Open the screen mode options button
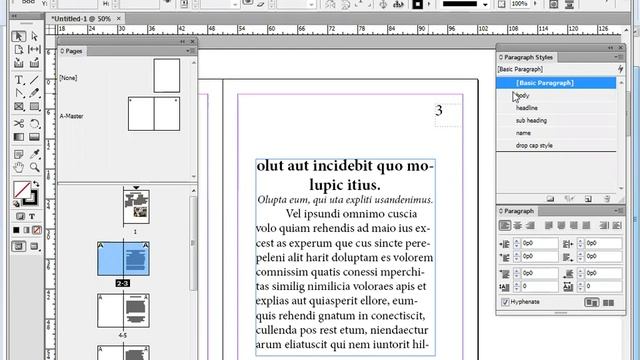The image size is (640, 360). coord(34,246)
